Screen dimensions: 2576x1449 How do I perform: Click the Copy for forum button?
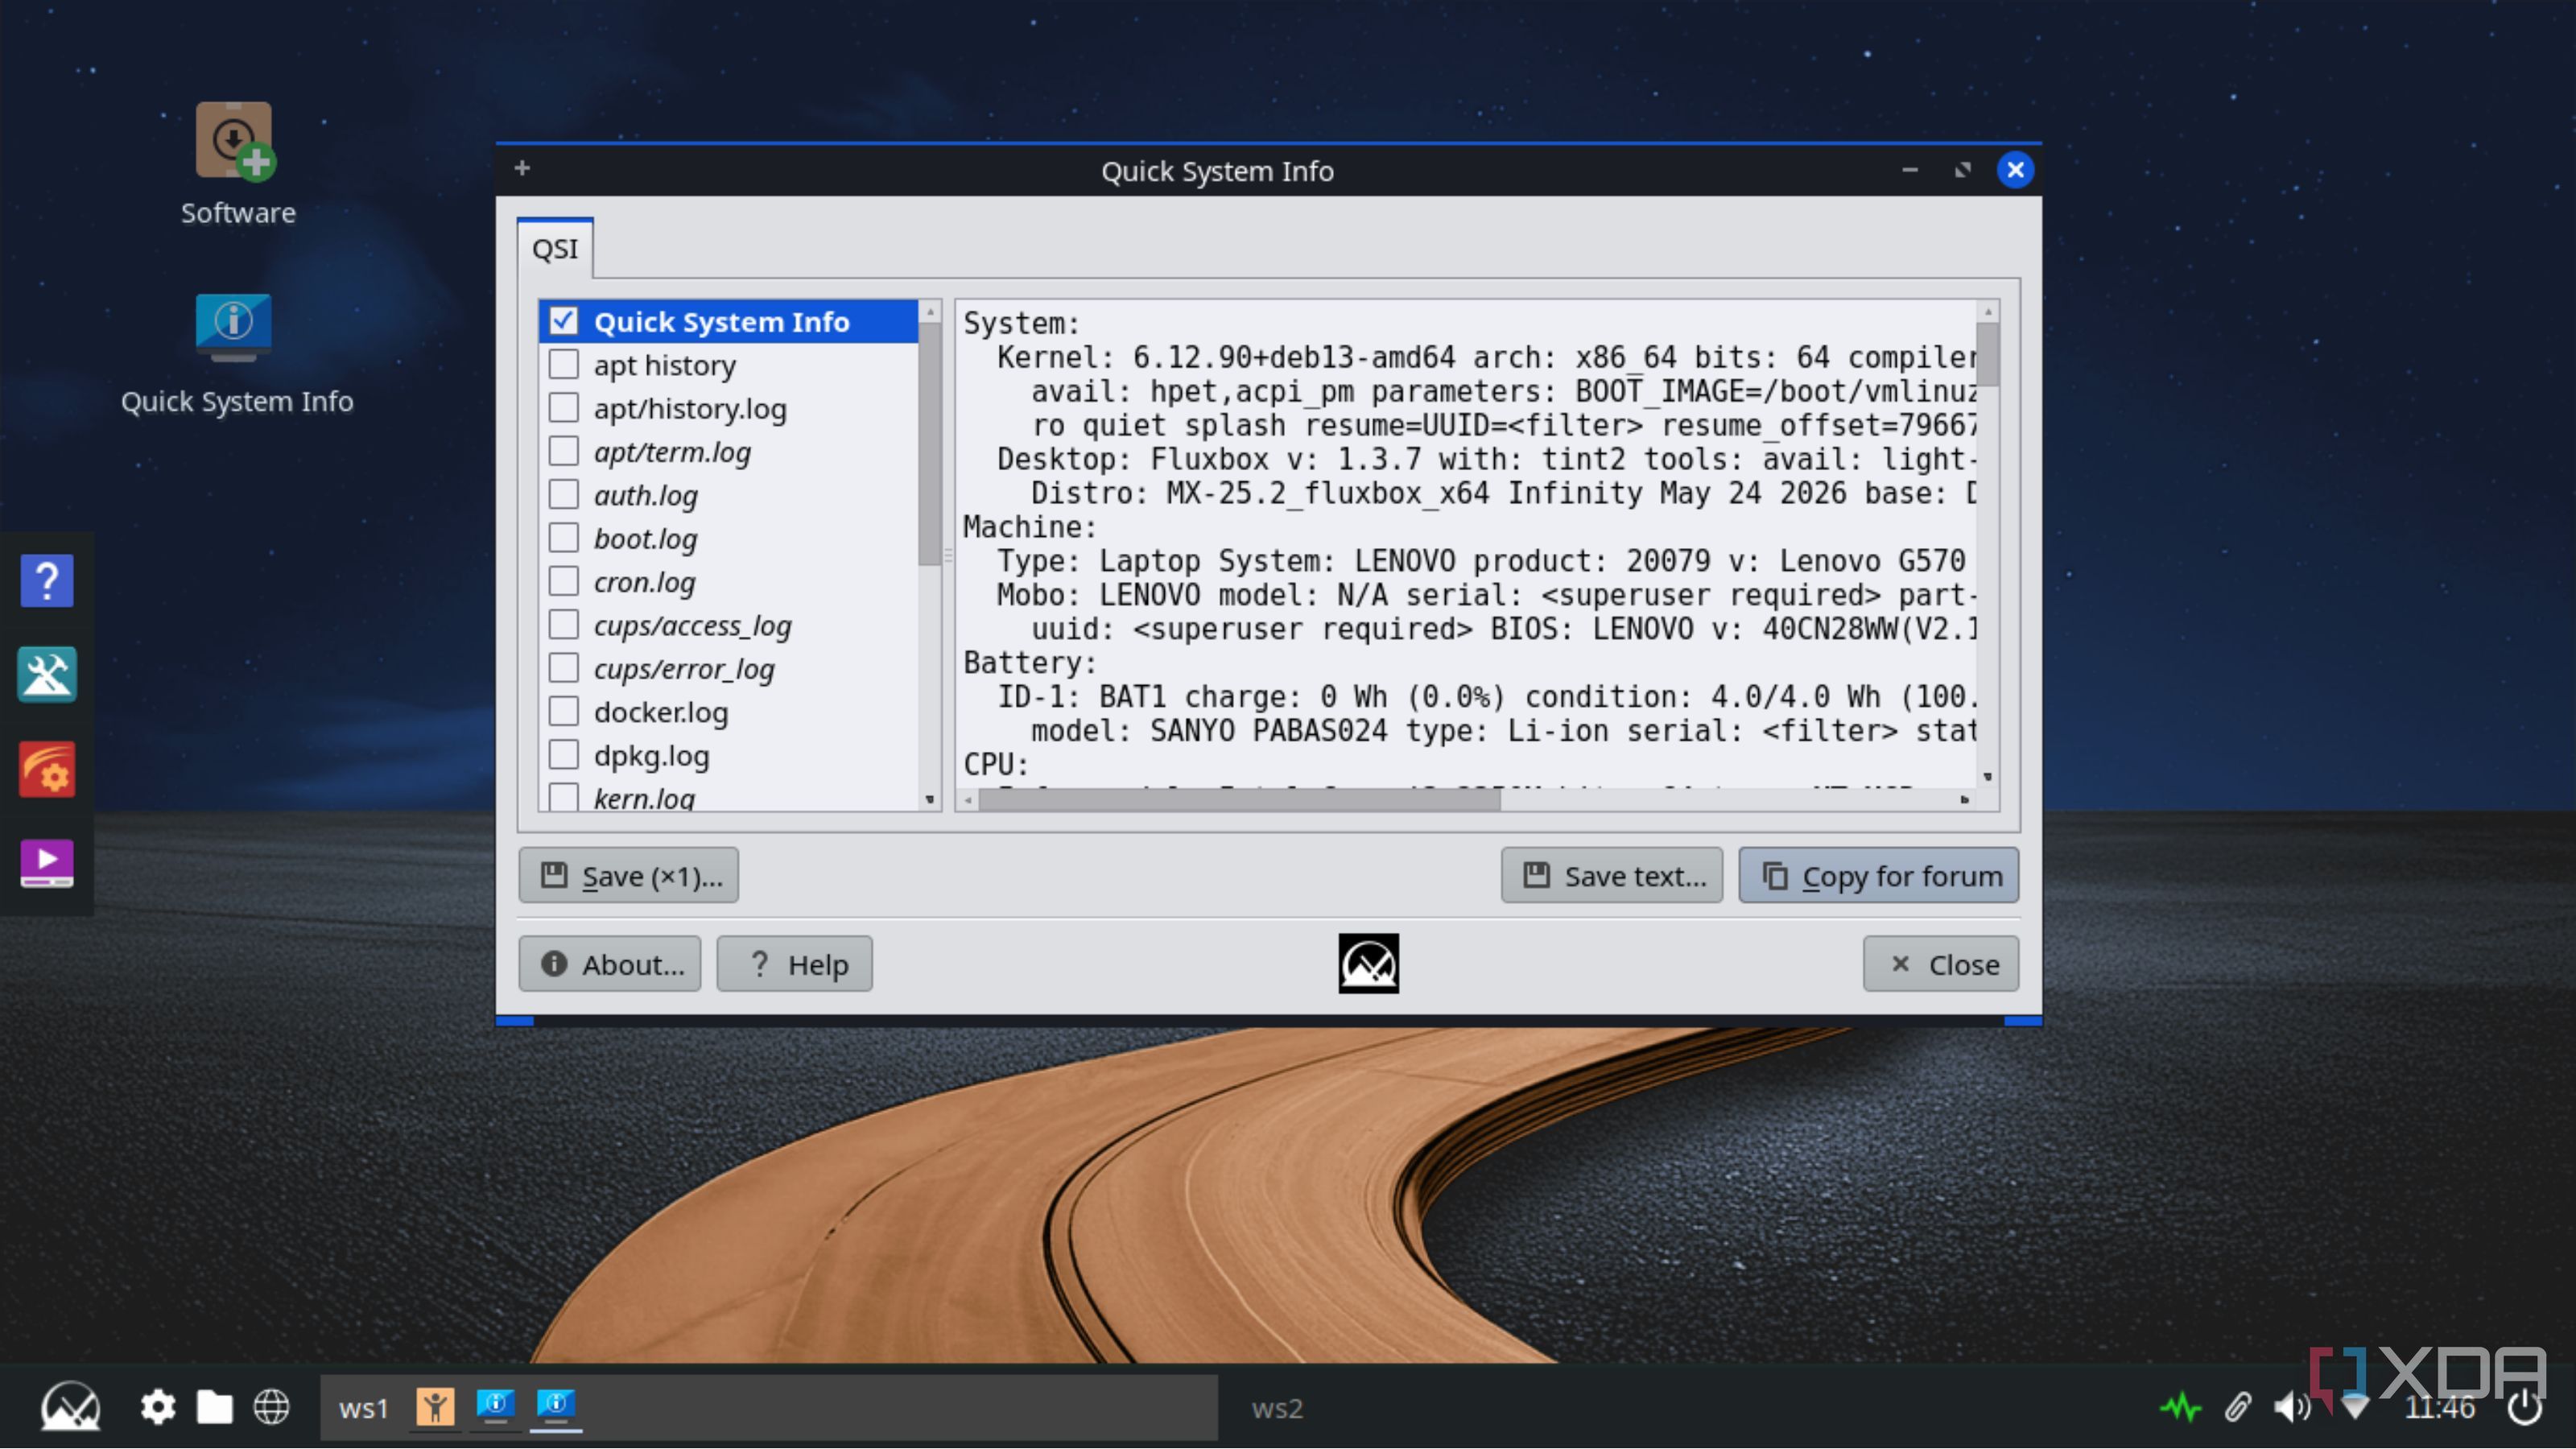[1879, 876]
